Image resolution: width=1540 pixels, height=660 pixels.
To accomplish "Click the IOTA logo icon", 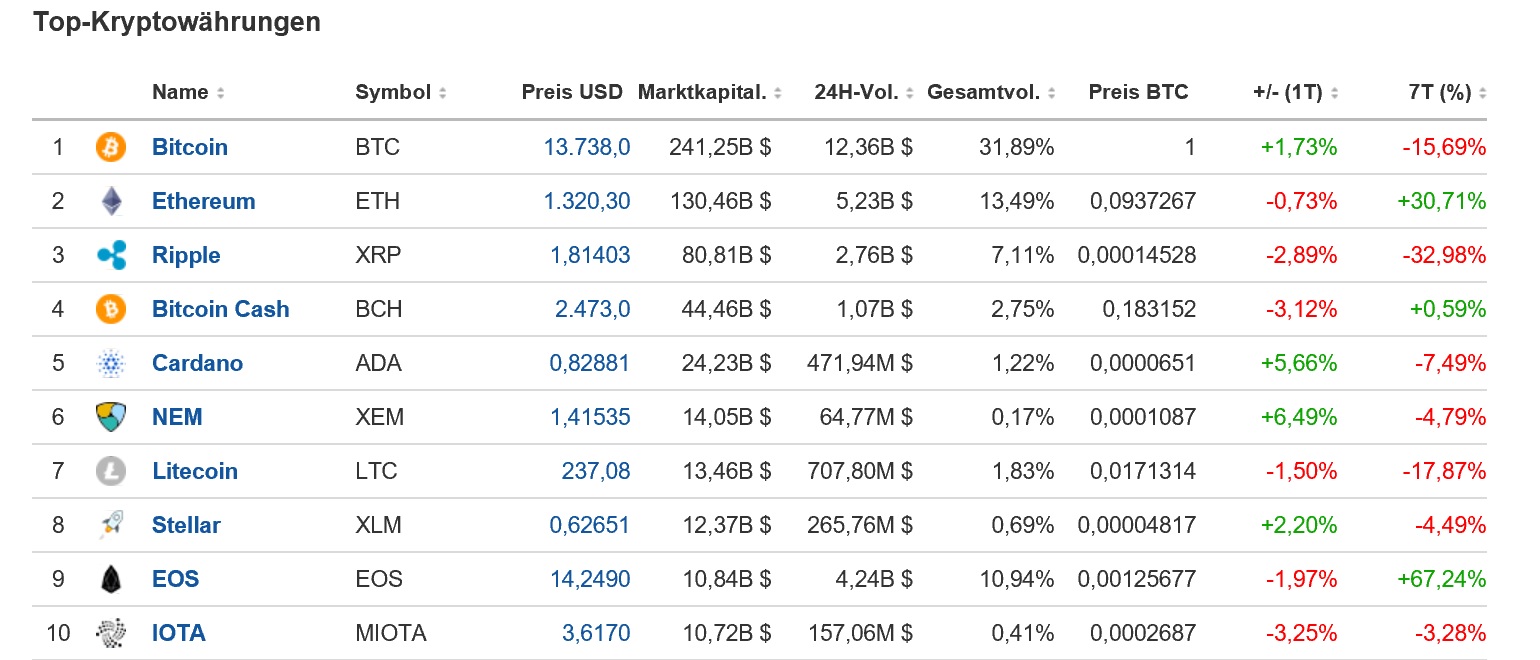I will pyautogui.click(x=111, y=634).
